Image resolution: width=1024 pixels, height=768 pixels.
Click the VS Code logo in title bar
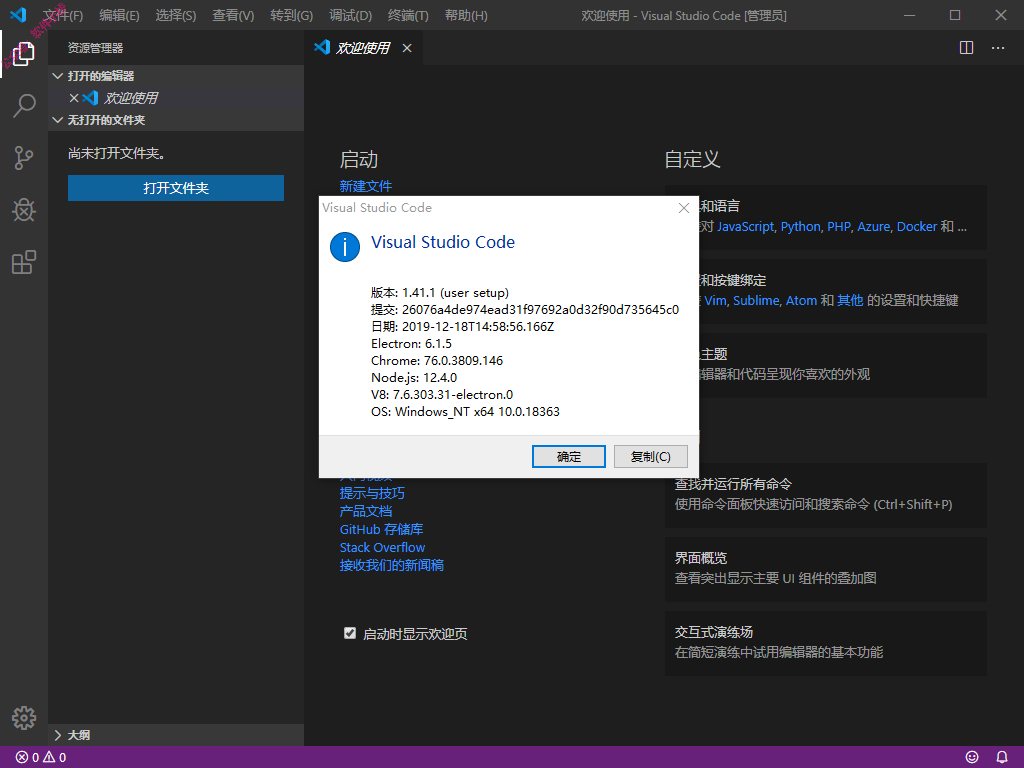18,14
